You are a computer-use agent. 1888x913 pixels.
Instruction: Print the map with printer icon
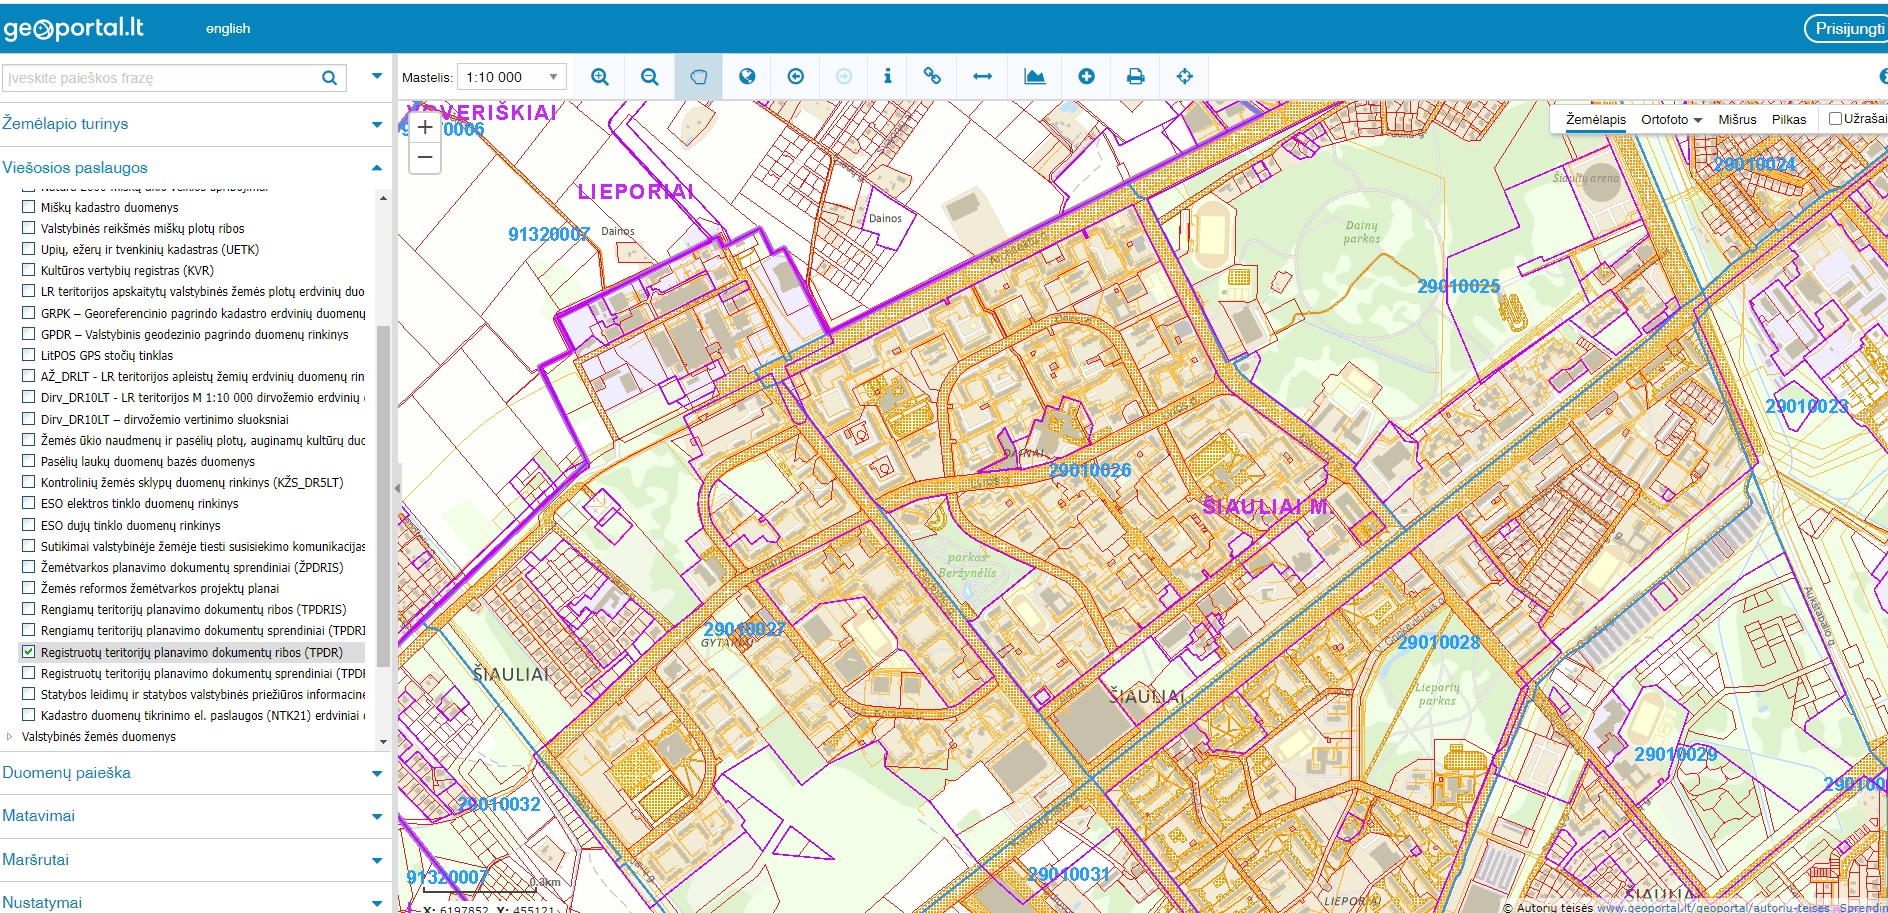(x=1135, y=77)
